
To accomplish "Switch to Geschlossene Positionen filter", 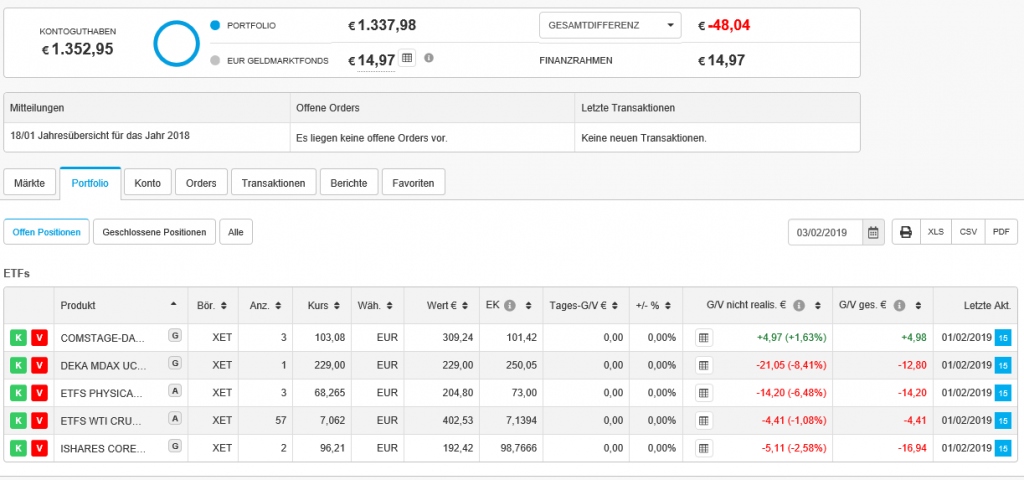I will [154, 232].
